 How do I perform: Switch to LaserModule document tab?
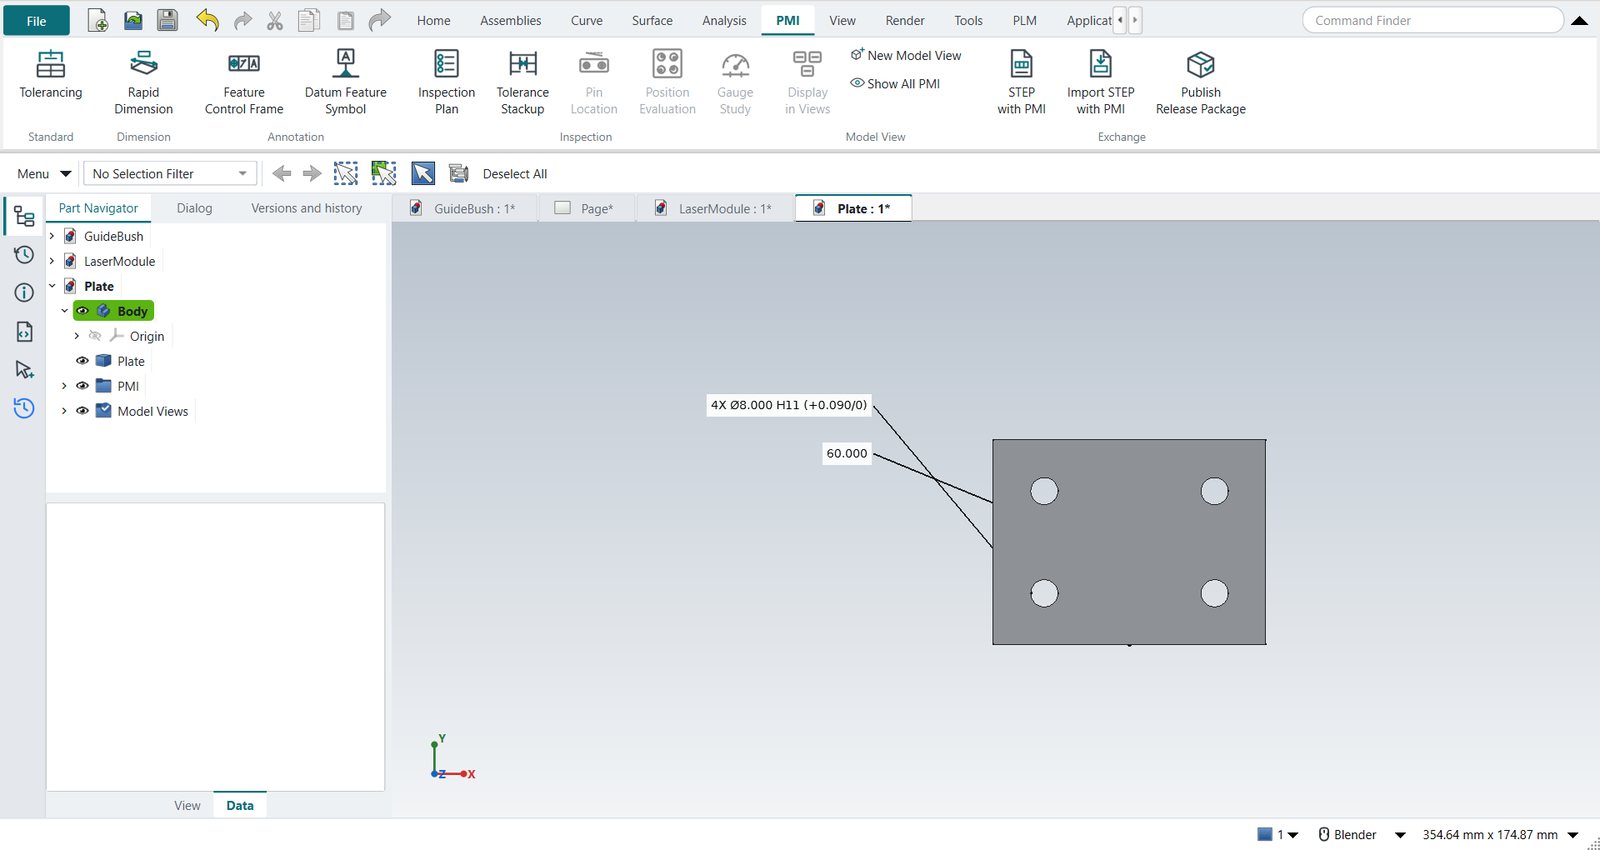[x=714, y=208]
